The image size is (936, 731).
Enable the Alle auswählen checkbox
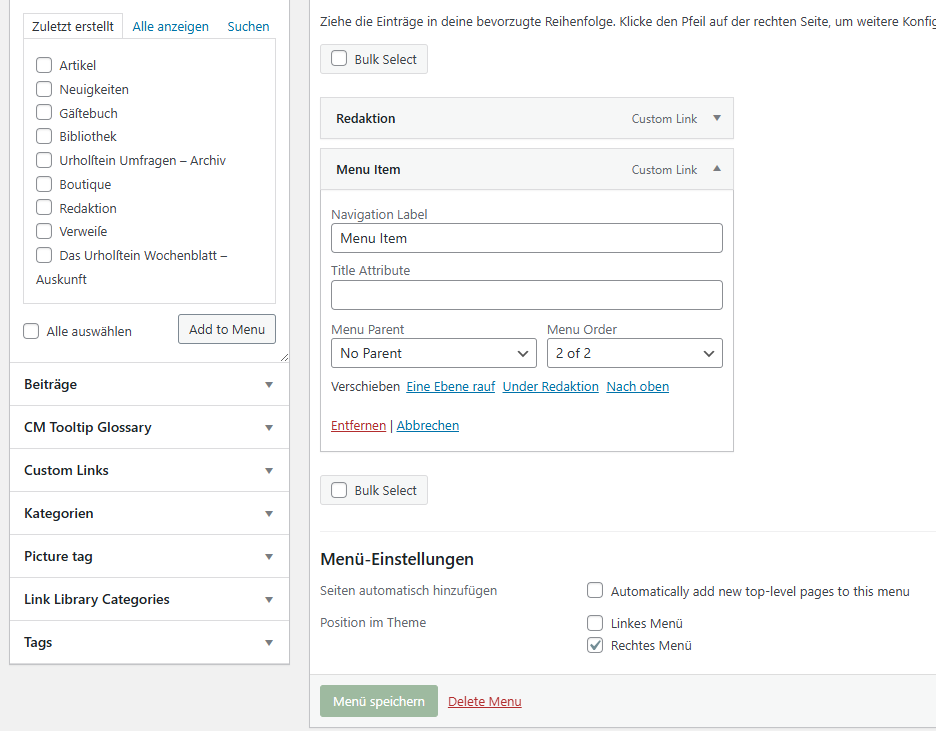pyautogui.click(x=32, y=331)
